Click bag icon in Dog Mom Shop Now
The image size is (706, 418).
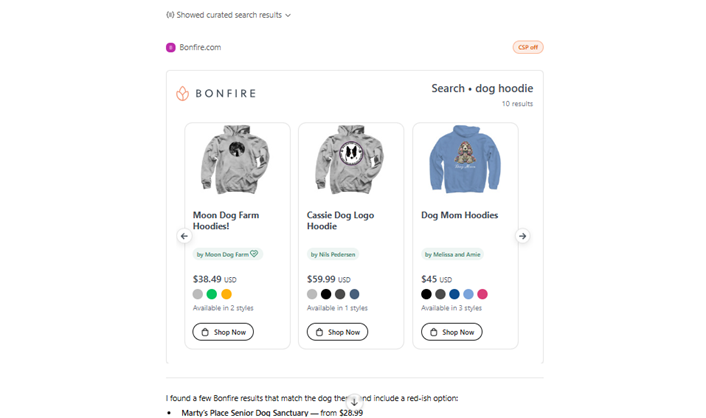pyautogui.click(x=434, y=332)
